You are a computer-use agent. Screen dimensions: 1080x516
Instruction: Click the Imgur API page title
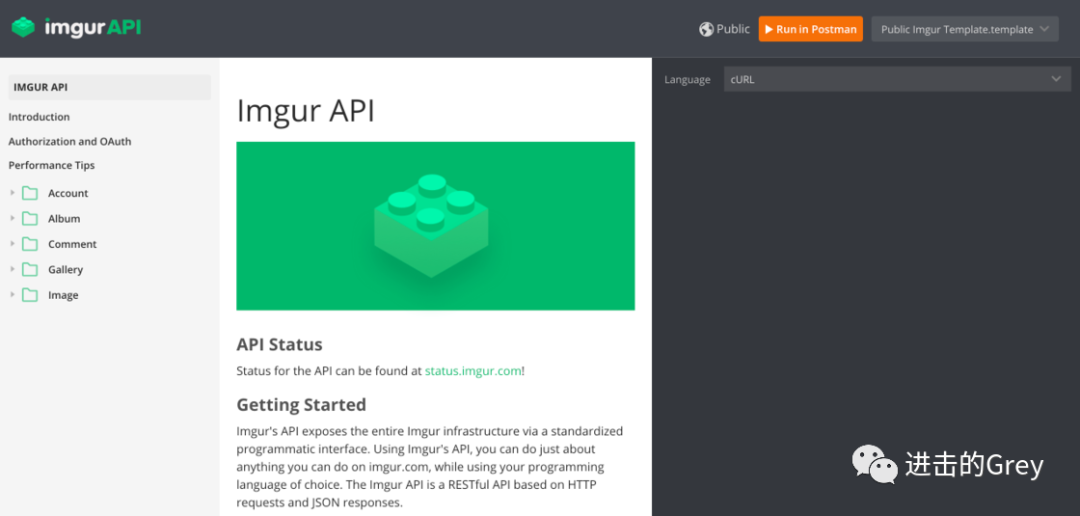pyautogui.click(x=306, y=111)
